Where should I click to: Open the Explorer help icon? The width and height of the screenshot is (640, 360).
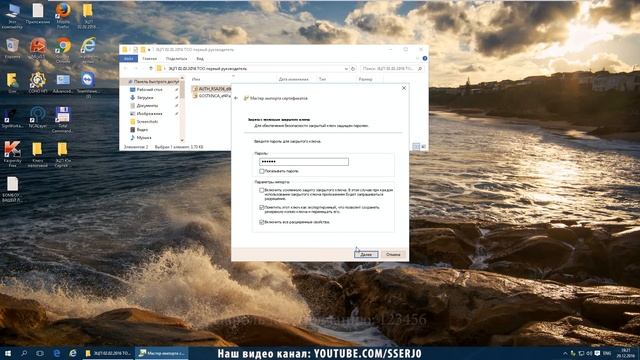coord(424,59)
